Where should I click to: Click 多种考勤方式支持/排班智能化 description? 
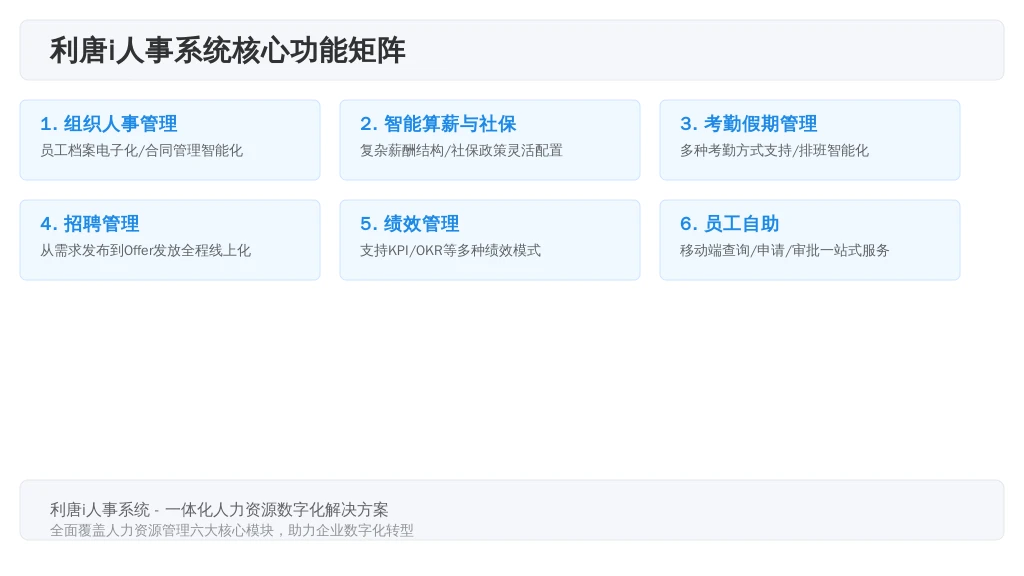(x=774, y=151)
